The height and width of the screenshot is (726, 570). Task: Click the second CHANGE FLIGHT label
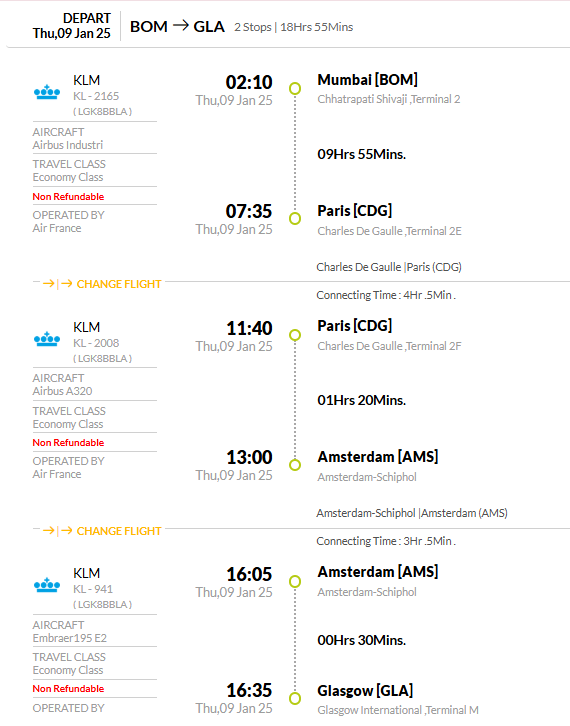[x=119, y=531]
